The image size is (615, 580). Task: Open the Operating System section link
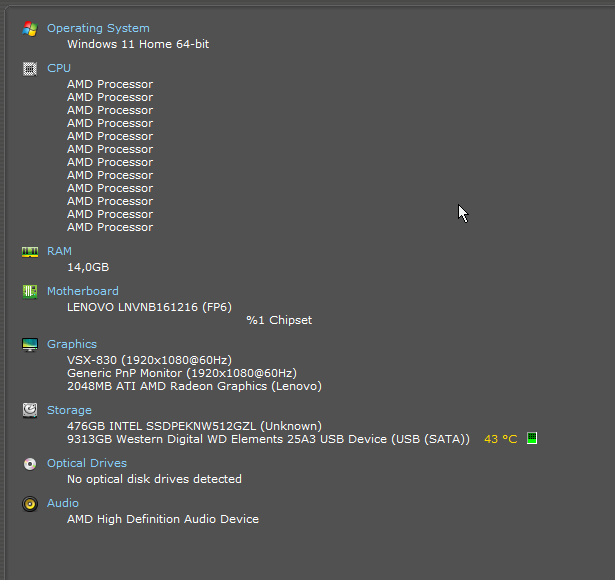(x=98, y=28)
